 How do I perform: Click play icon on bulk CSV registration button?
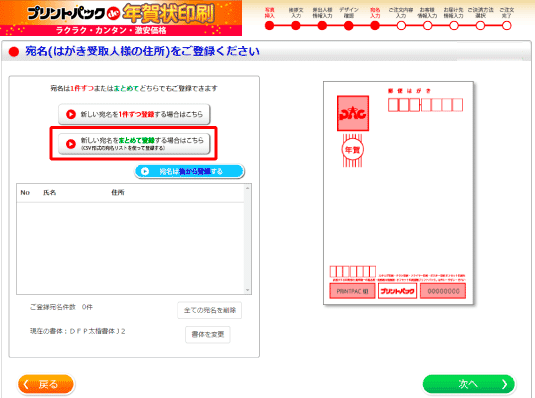(x=71, y=144)
